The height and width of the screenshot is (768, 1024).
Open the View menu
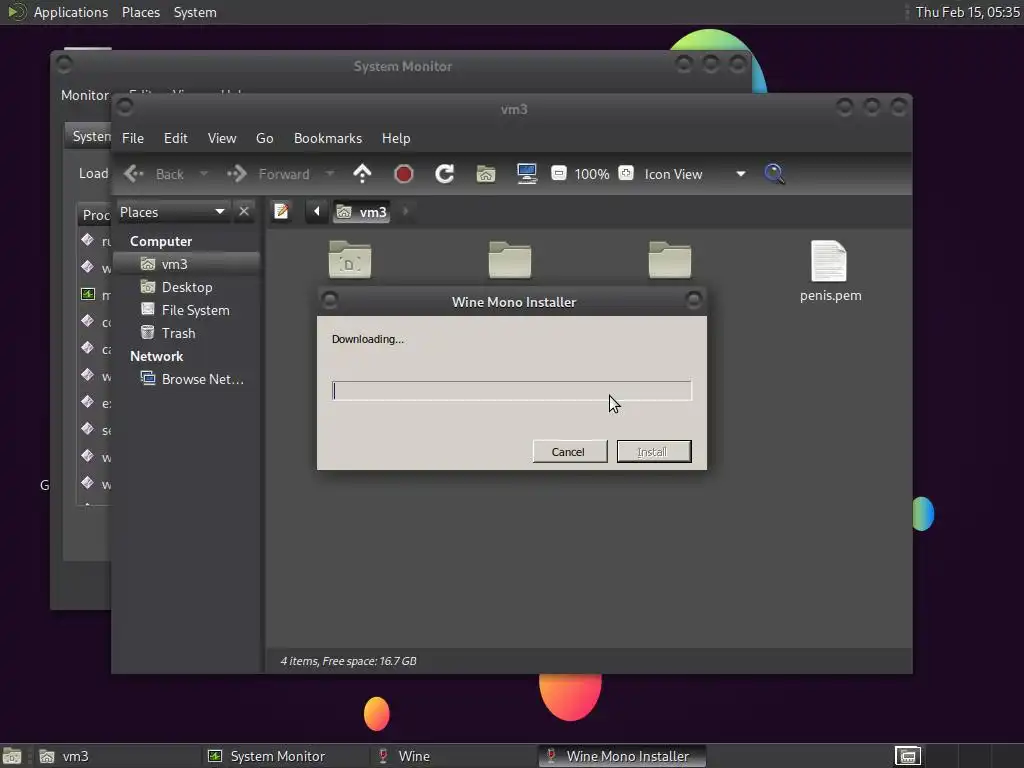point(222,138)
